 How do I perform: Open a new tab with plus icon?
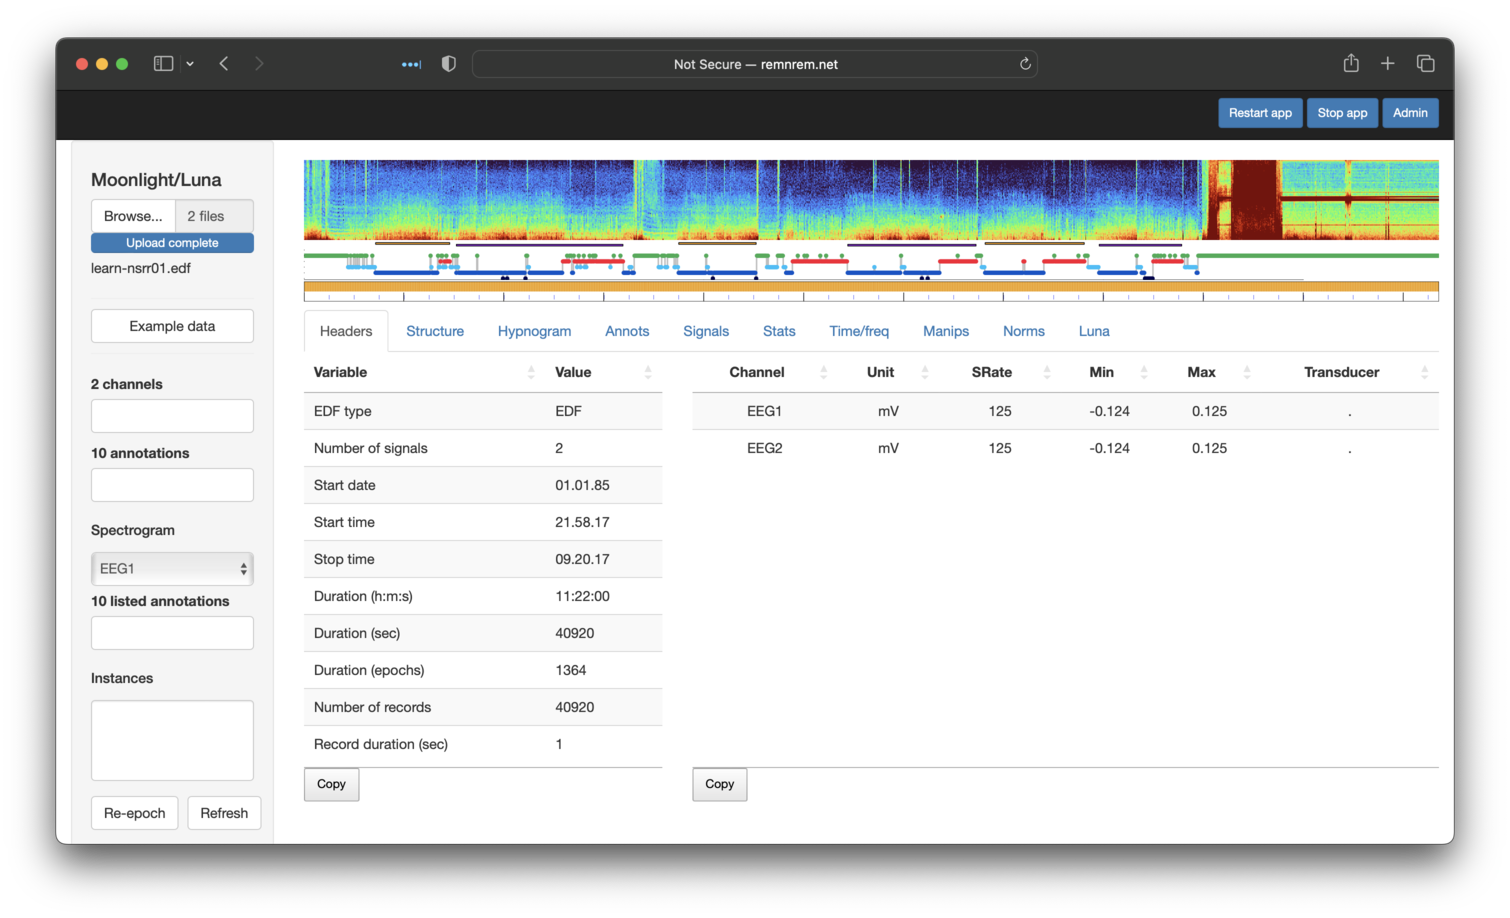click(1388, 64)
